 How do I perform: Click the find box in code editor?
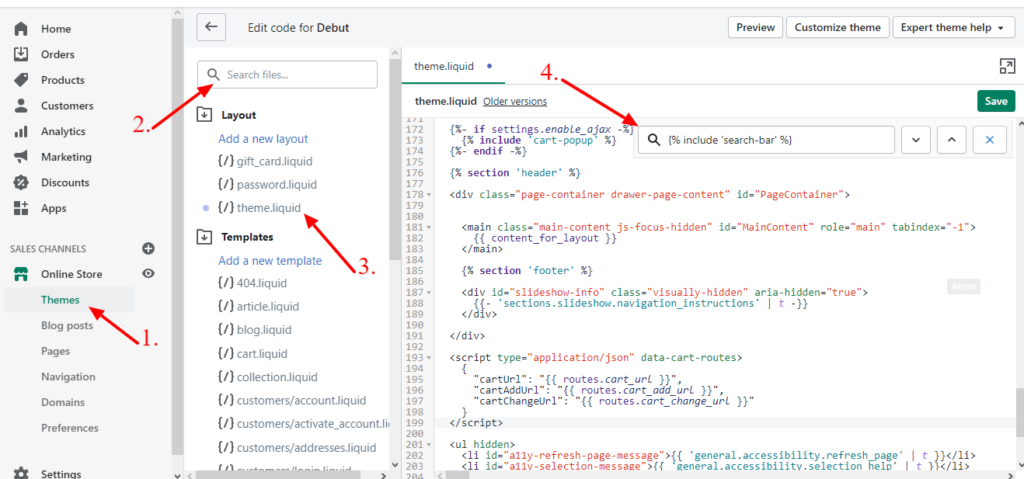765,140
